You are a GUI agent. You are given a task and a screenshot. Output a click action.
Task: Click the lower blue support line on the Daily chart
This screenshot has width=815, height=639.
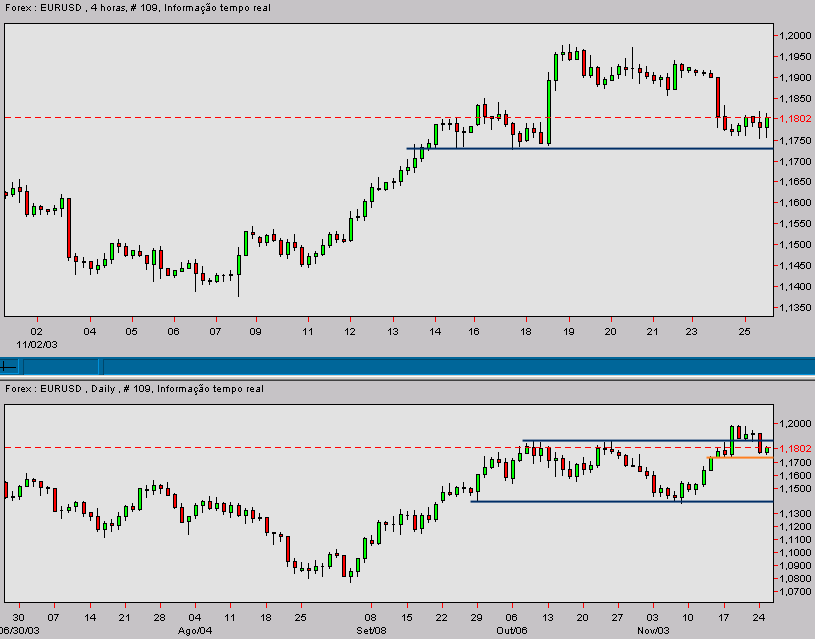pos(622,501)
